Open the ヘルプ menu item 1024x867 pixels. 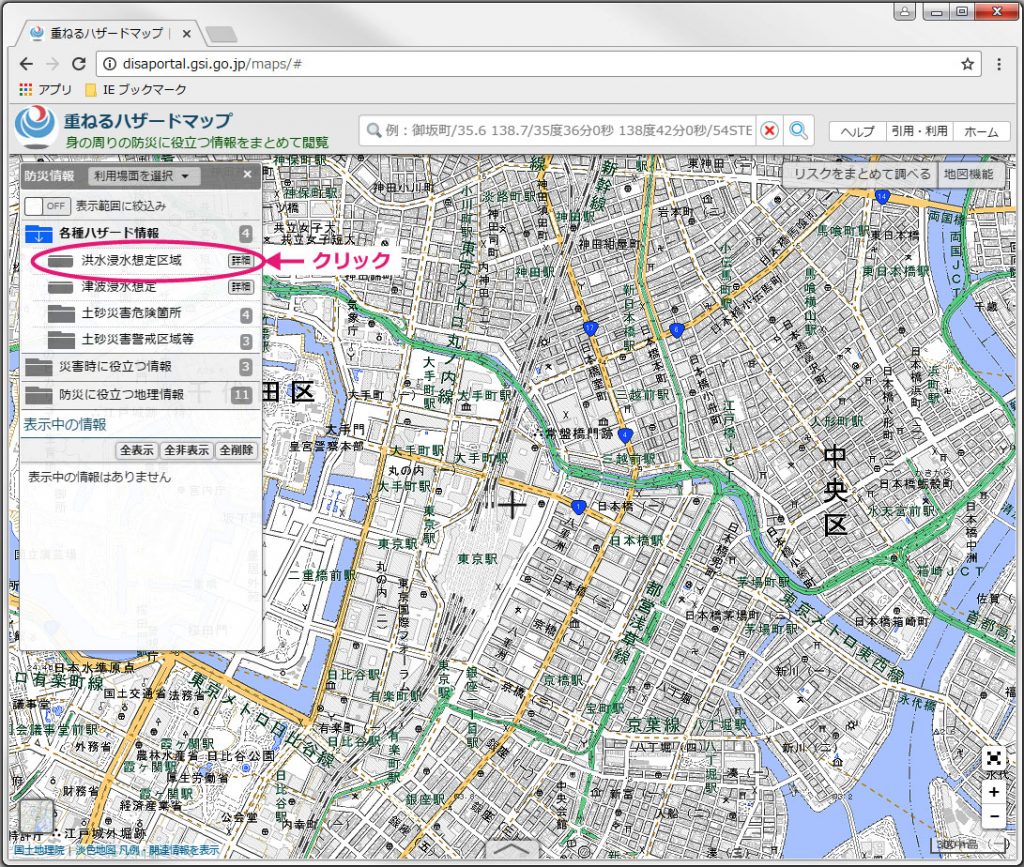pyautogui.click(x=857, y=132)
